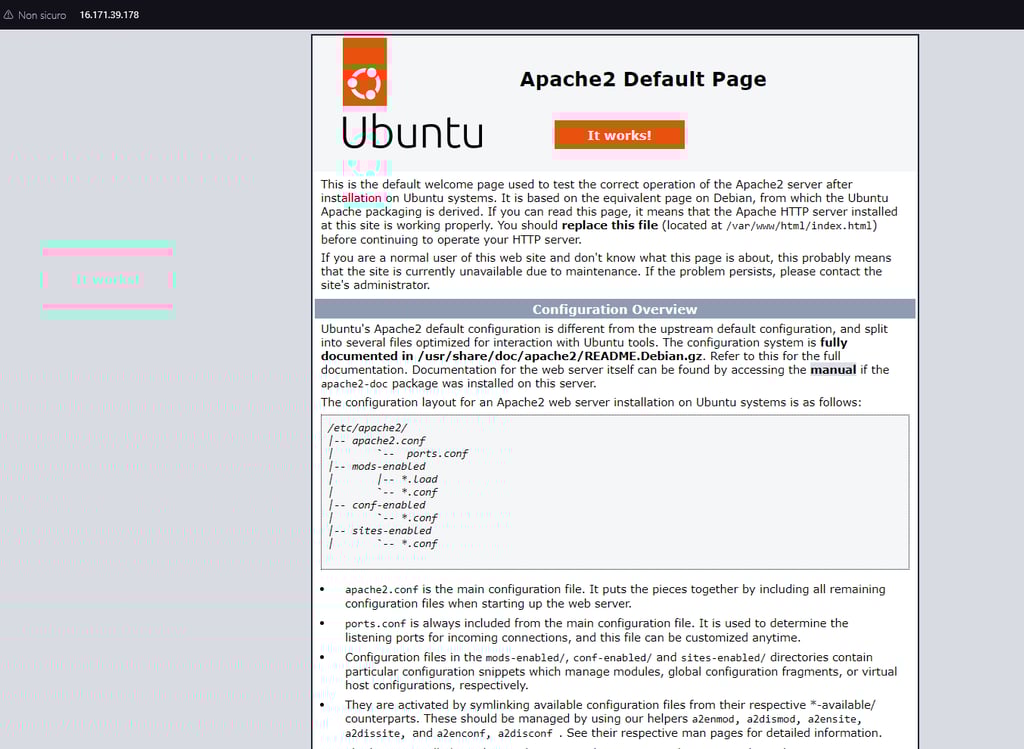Image resolution: width=1024 pixels, height=749 pixels.
Task: Click the orange "It works!" banner
Action: coord(619,135)
